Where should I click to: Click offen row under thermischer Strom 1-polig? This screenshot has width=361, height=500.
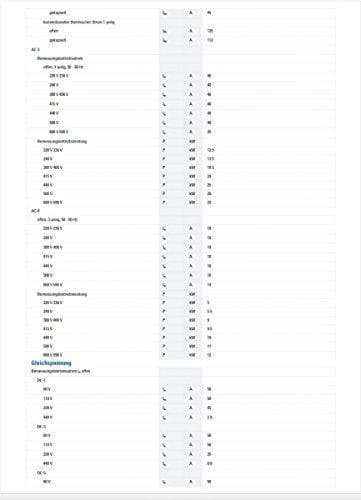54,31
